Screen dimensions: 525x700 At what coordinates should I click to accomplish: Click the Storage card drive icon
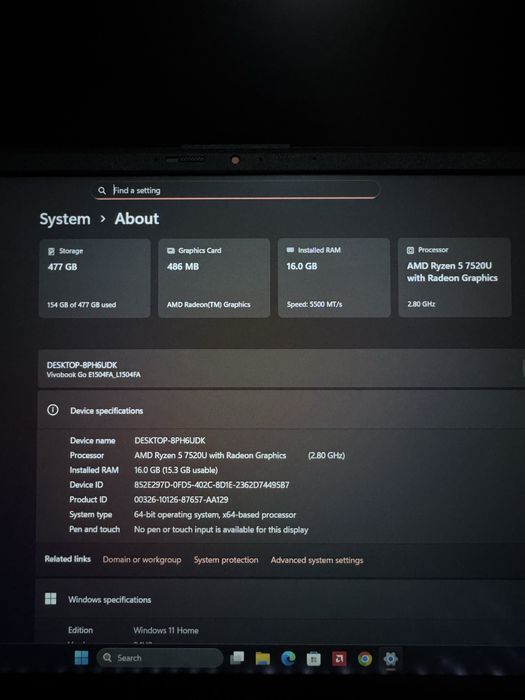[51, 251]
